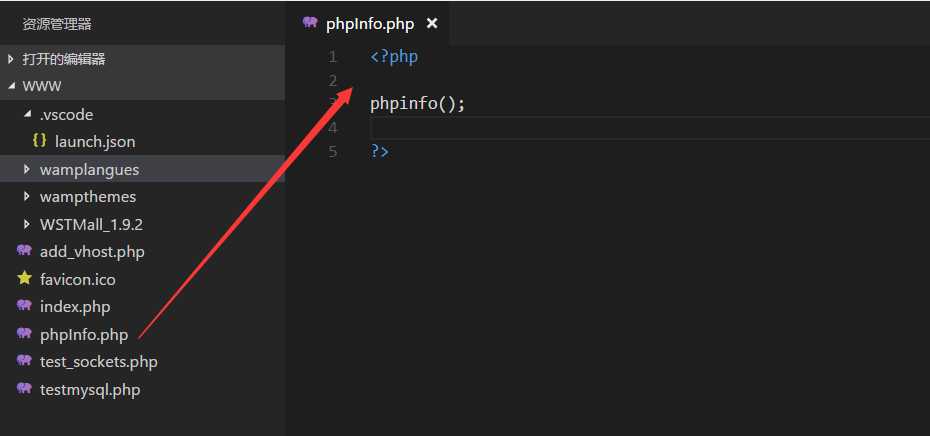Viewport: 930px width, 436px height.
Task: Click the PHP icon beside testmysql.php
Action: pos(24,389)
